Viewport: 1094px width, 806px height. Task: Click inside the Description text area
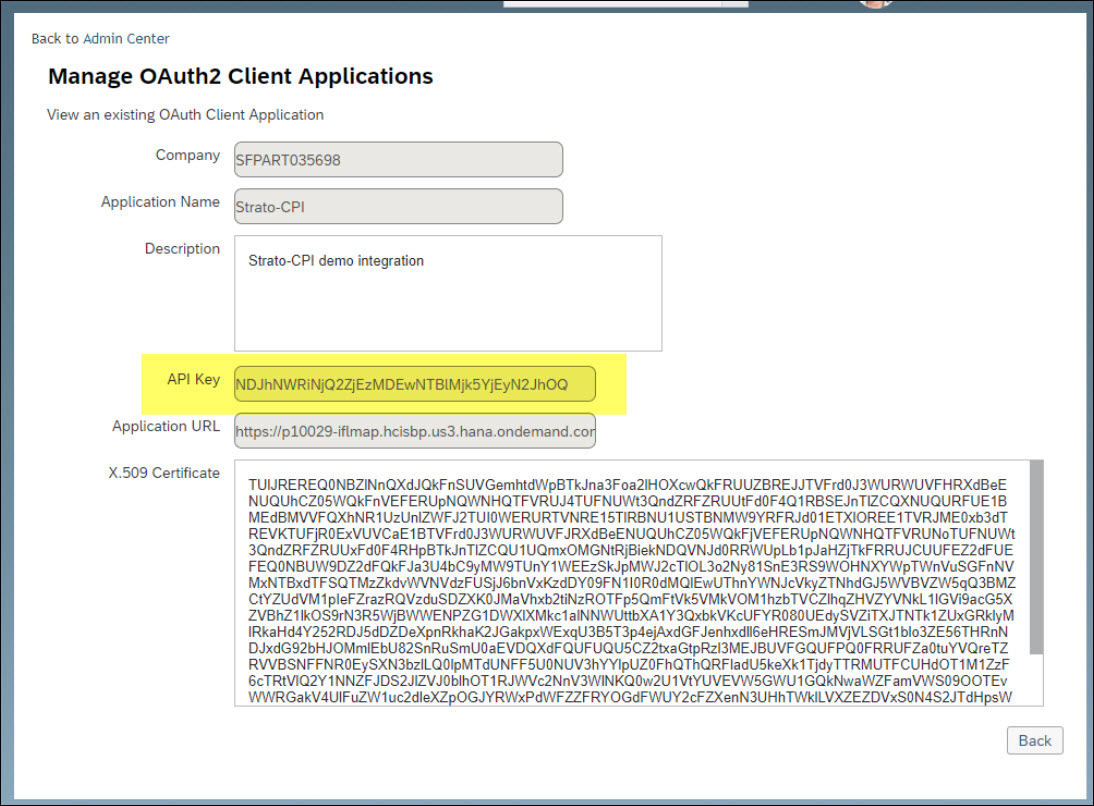point(447,293)
